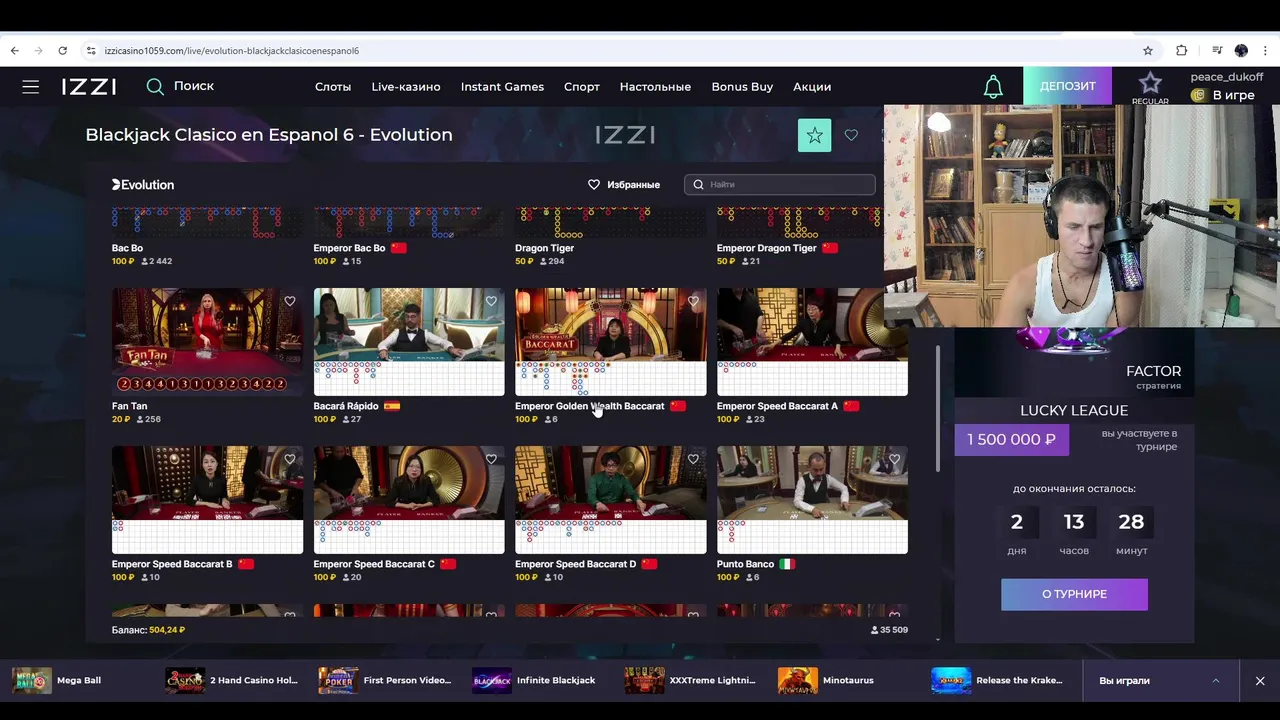Image resolution: width=1280 pixels, height=720 pixels.
Task: Favorite the Bacará Rápido table heart
Action: click(491, 301)
